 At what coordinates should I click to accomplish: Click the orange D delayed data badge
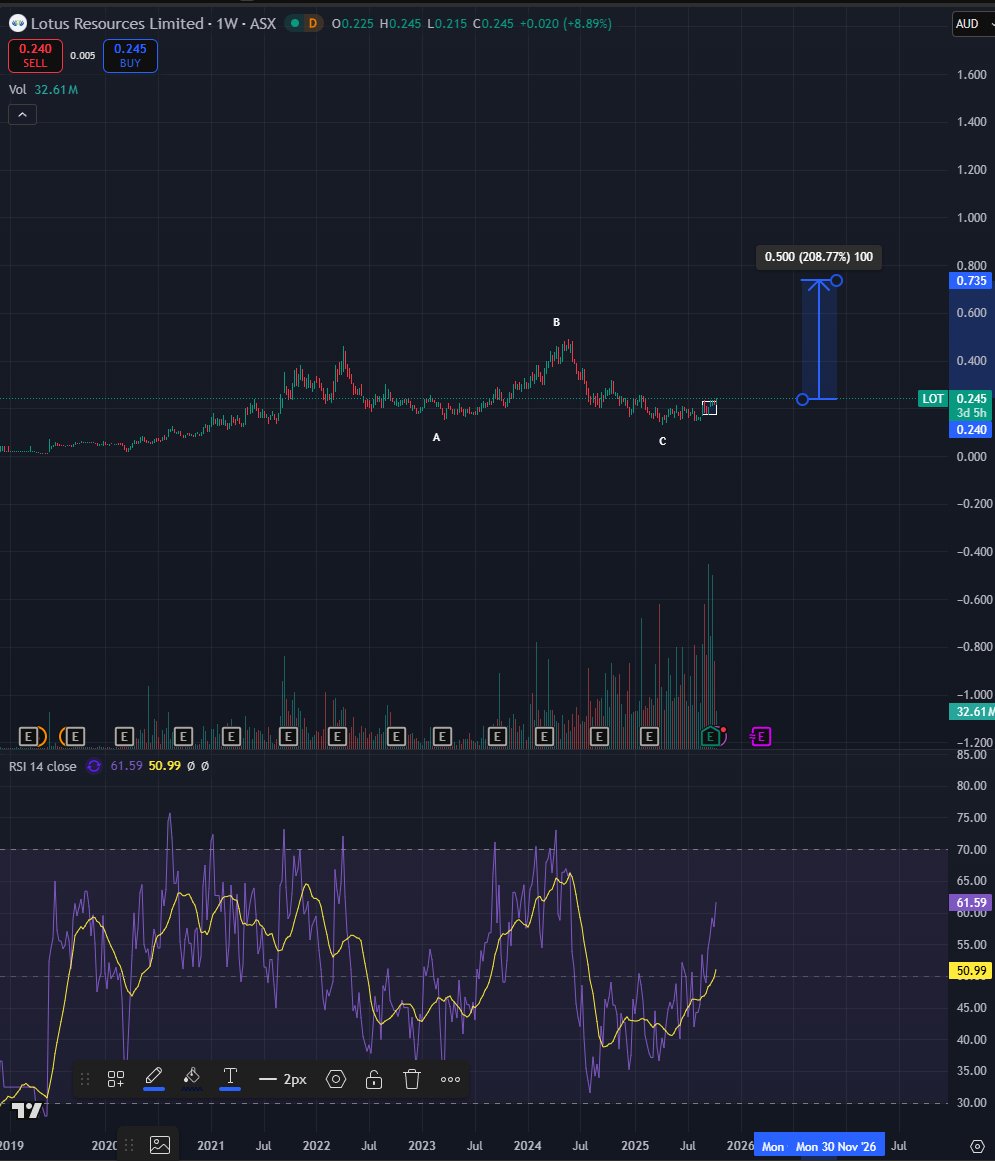pos(312,24)
